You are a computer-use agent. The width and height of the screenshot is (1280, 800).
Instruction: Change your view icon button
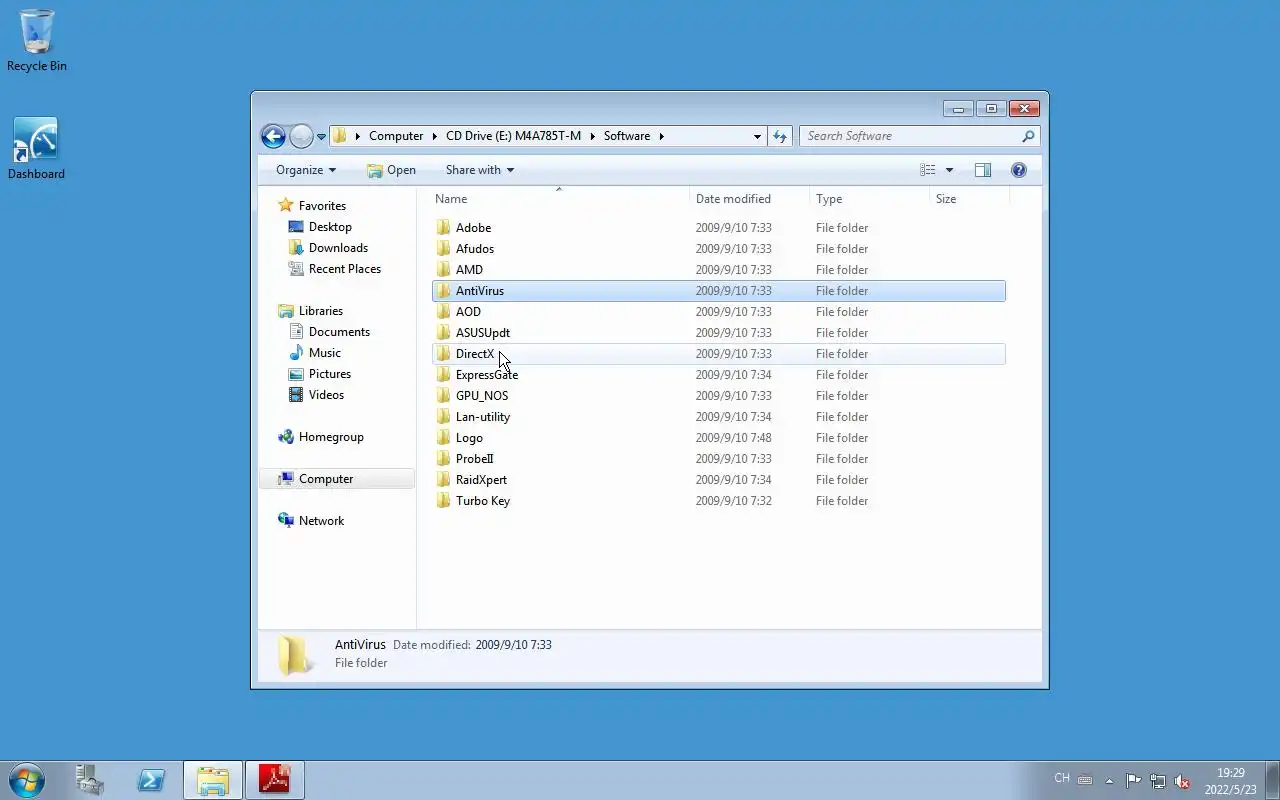[928, 170]
